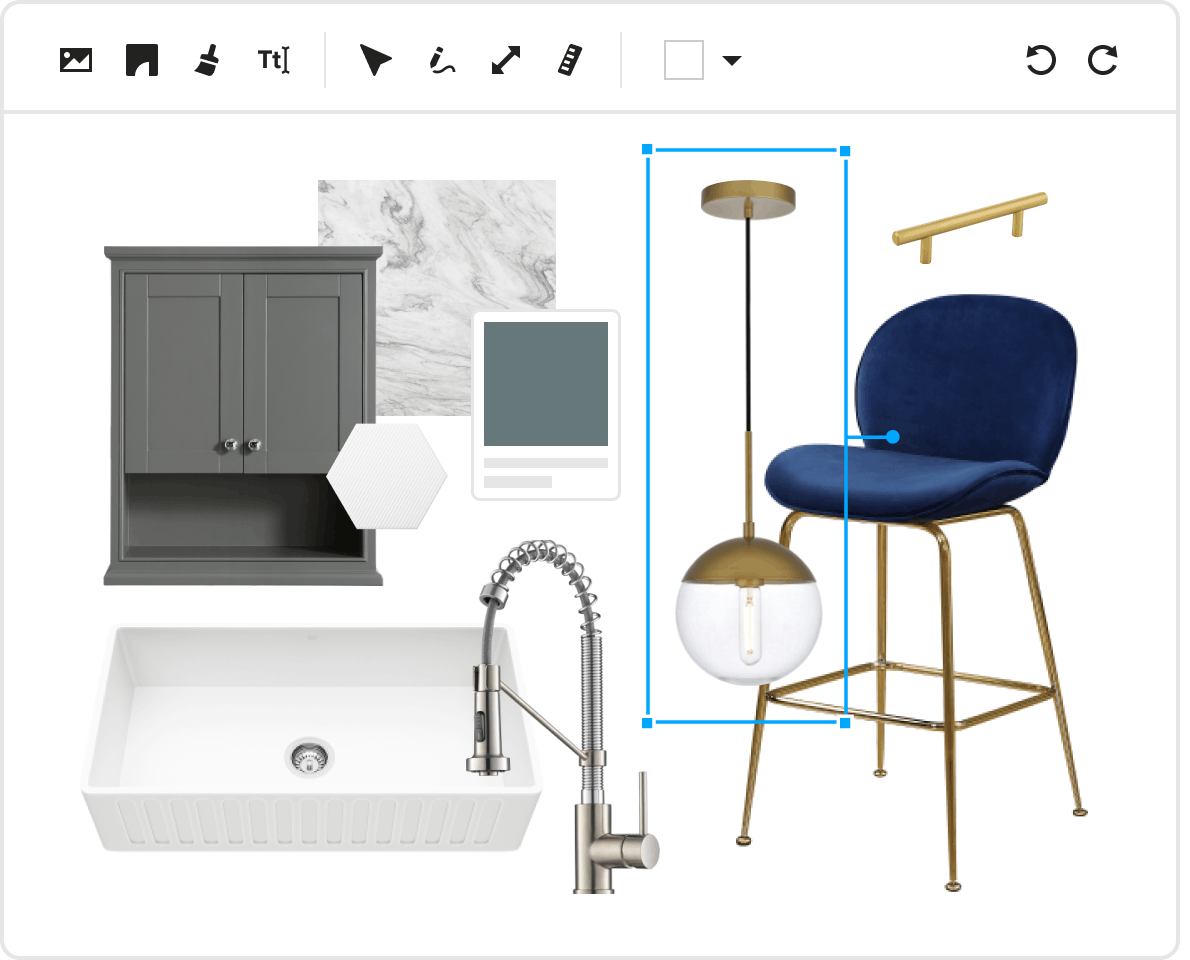Activate the paint brush tool
The width and height of the screenshot is (1190, 960).
click(206, 60)
